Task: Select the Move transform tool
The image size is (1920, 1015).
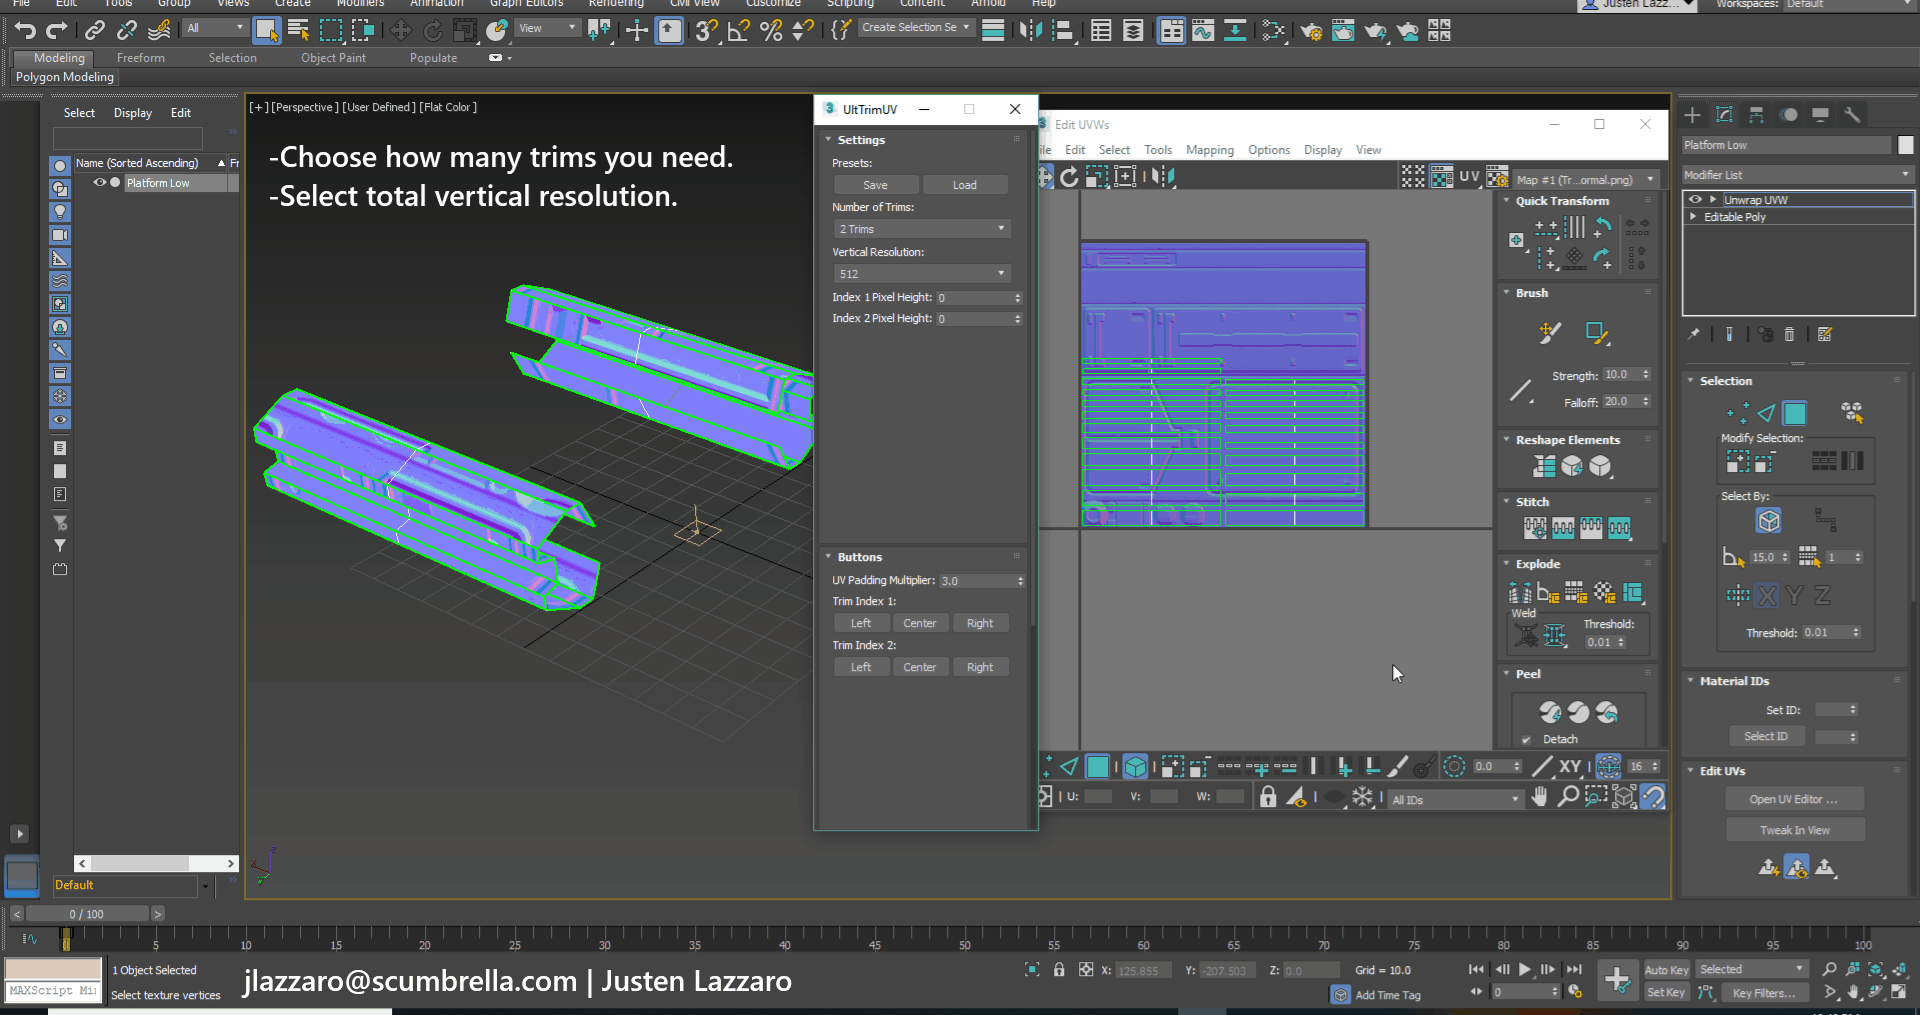Action: pos(400,31)
